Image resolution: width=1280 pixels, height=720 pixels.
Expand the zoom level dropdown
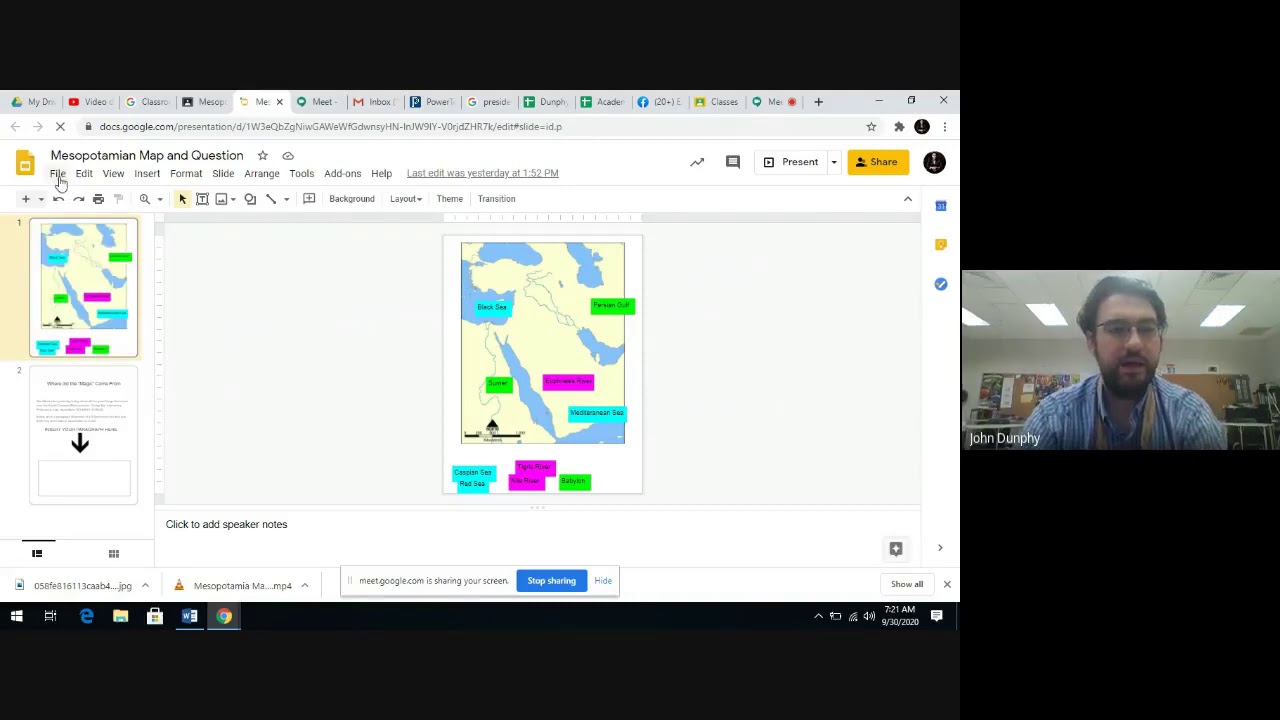[x=160, y=199]
